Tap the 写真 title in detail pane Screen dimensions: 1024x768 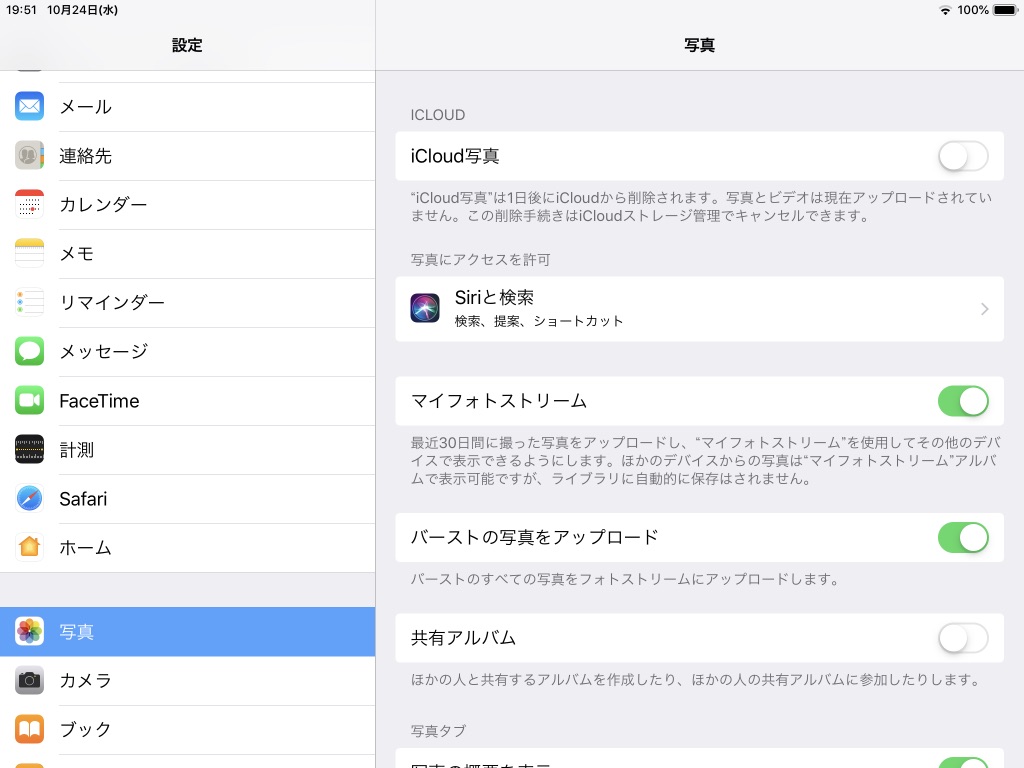coord(699,45)
